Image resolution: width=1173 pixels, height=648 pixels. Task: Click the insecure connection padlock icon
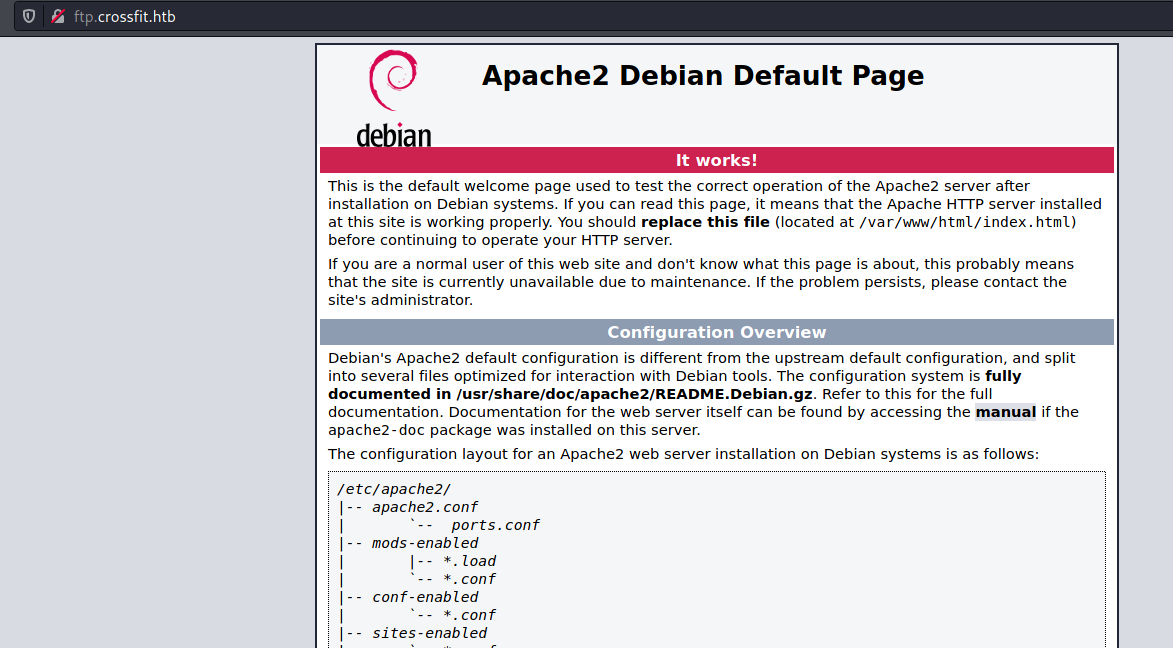coord(58,16)
